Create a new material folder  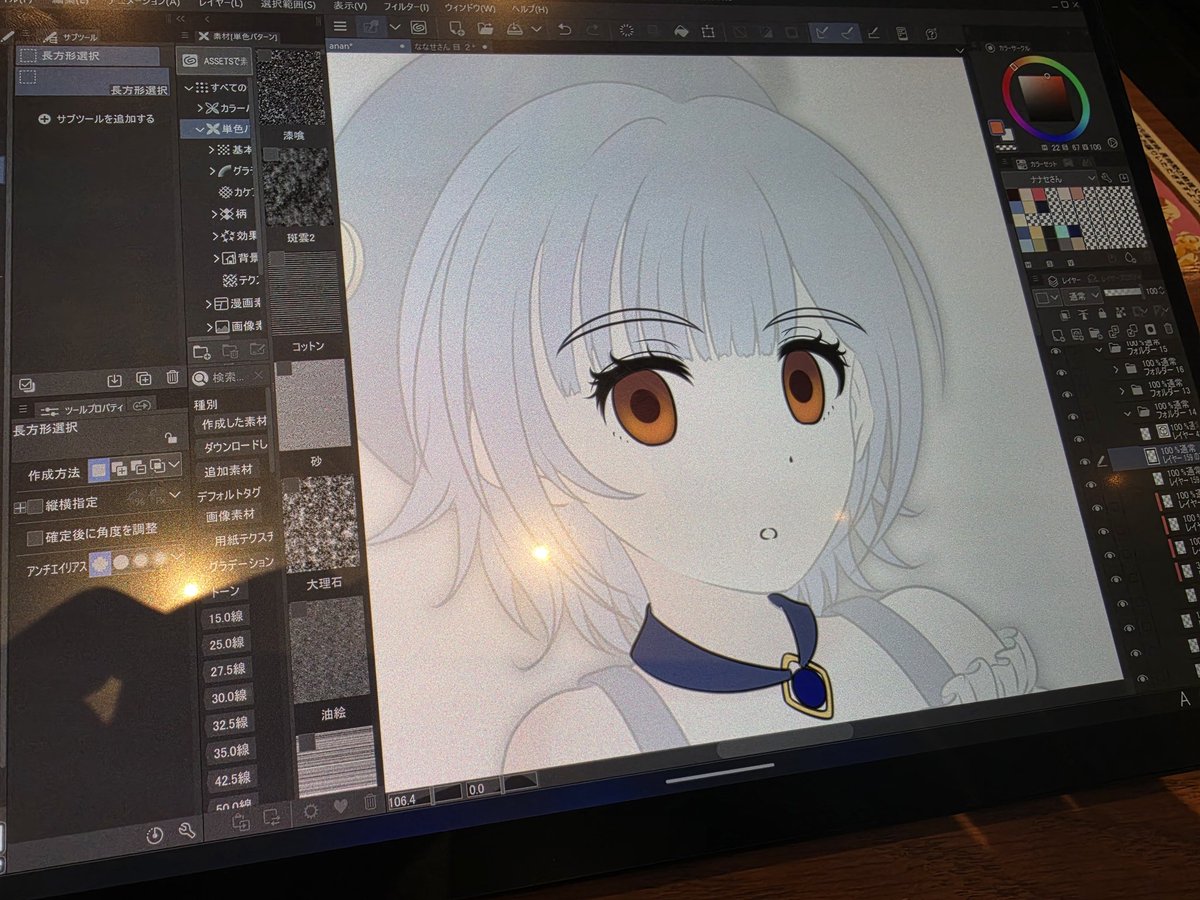[201, 350]
